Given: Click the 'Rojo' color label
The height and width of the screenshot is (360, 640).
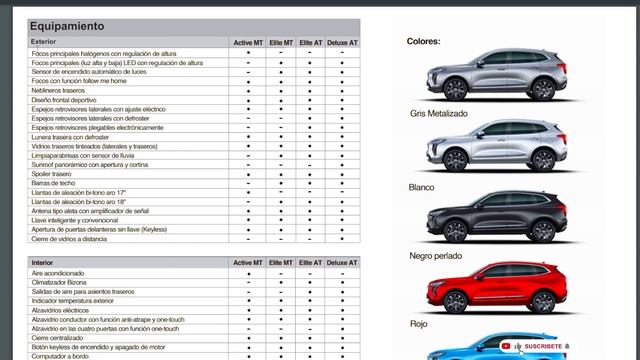Looking at the screenshot, I should 418,324.
